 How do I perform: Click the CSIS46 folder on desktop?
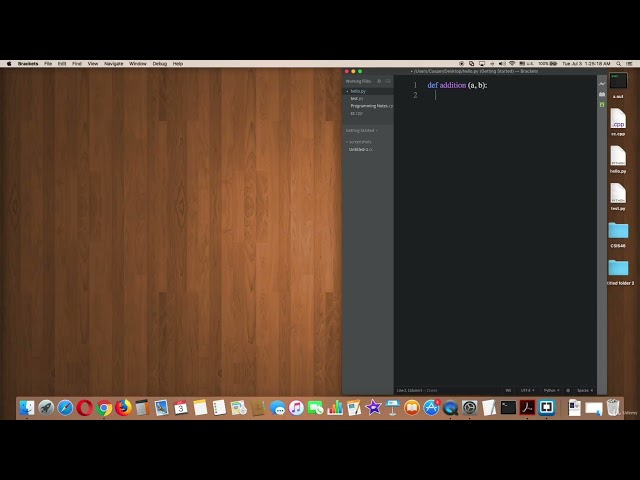pos(618,231)
